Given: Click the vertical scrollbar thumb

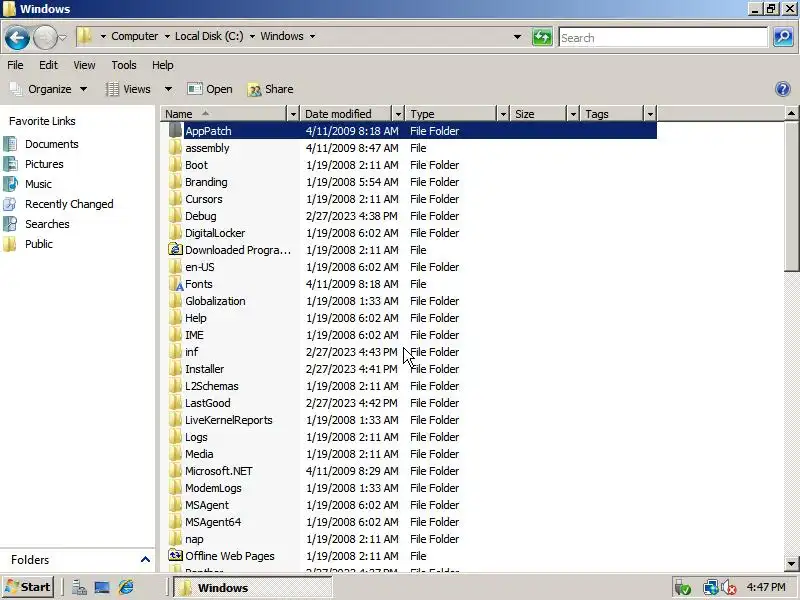Looking at the screenshot, I should point(791,196).
